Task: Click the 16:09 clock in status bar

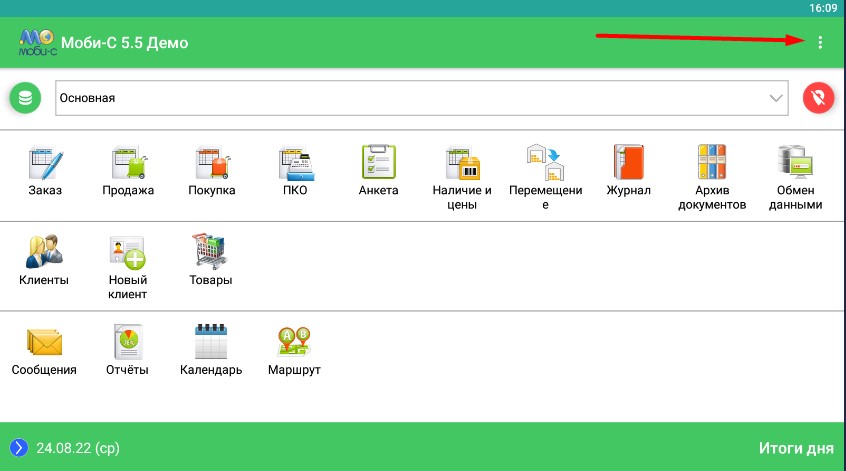Action: tap(823, 8)
